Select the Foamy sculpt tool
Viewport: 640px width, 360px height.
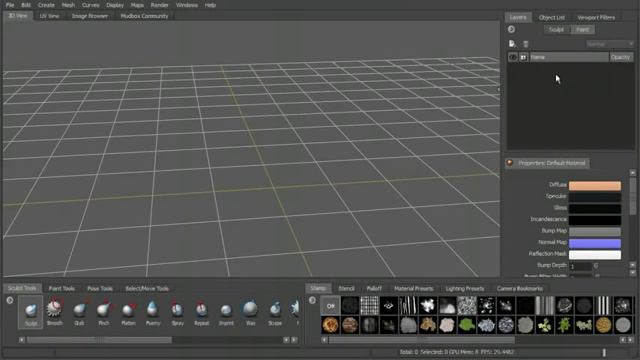point(153,312)
